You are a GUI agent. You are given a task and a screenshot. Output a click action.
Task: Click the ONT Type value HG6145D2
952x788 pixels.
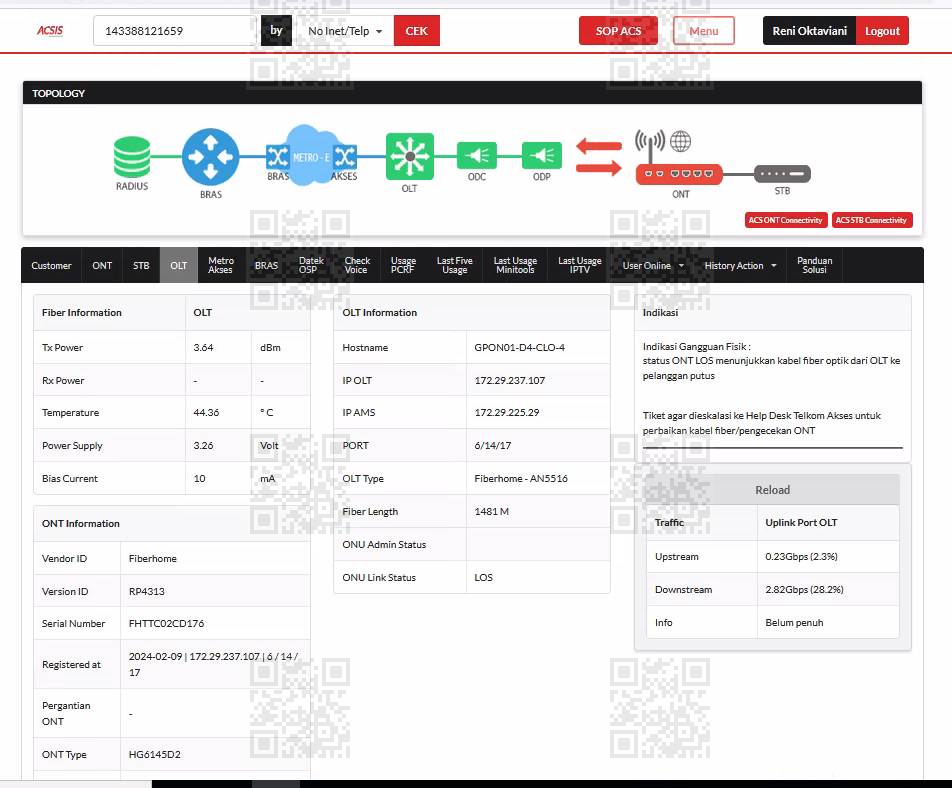(155, 755)
